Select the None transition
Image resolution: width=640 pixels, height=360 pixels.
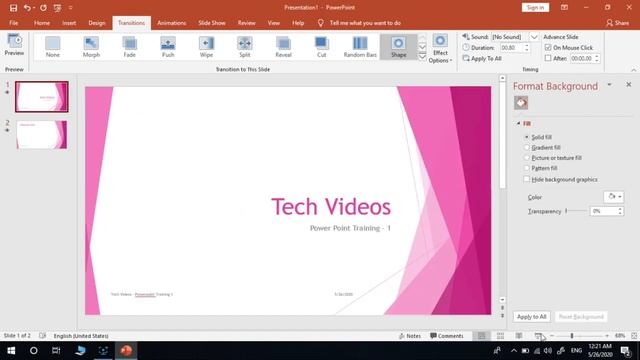53,47
